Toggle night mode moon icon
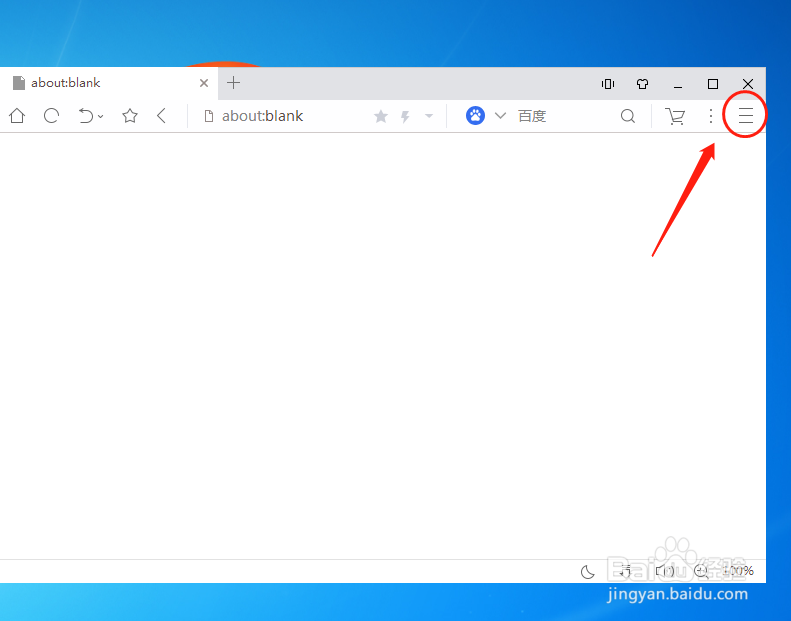791x621 pixels. [588, 572]
